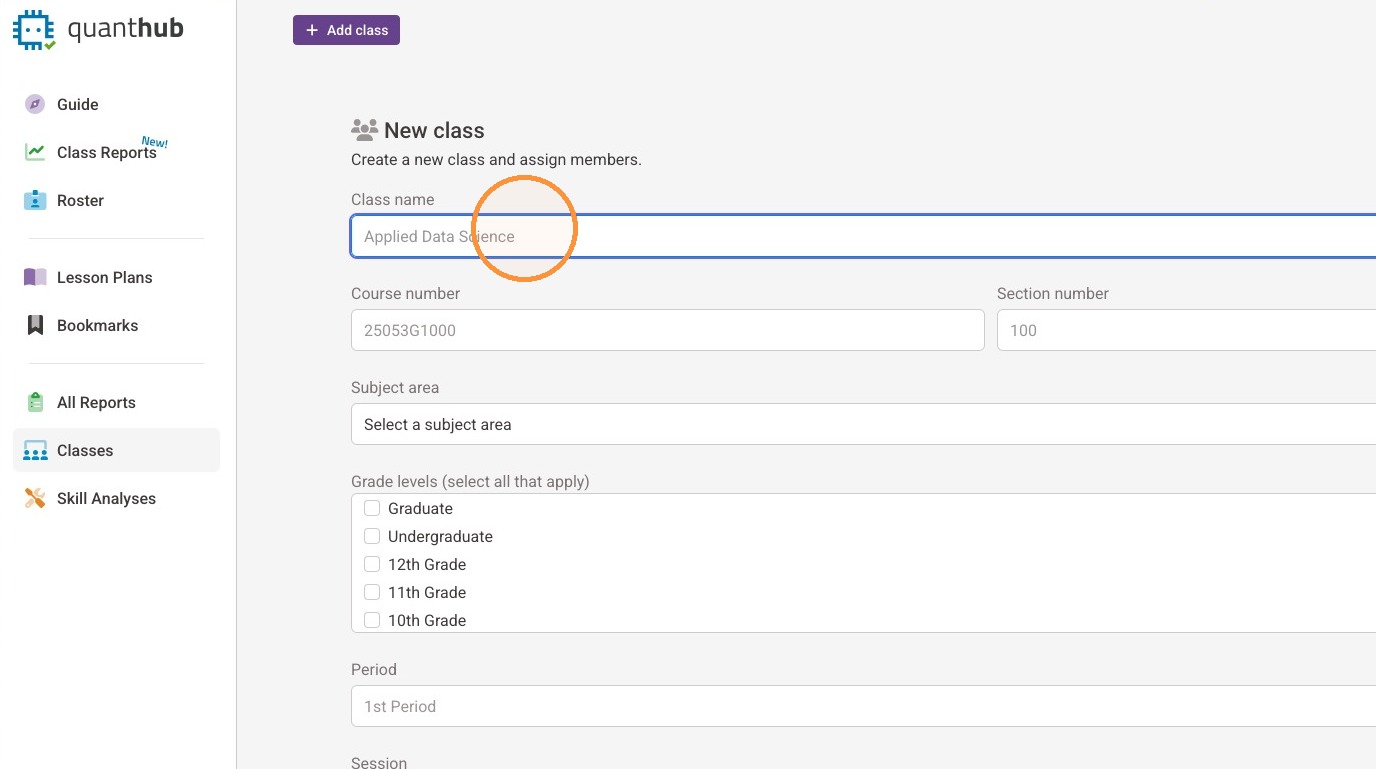
Task: Check the Undergraduate grade level
Action: [372, 536]
